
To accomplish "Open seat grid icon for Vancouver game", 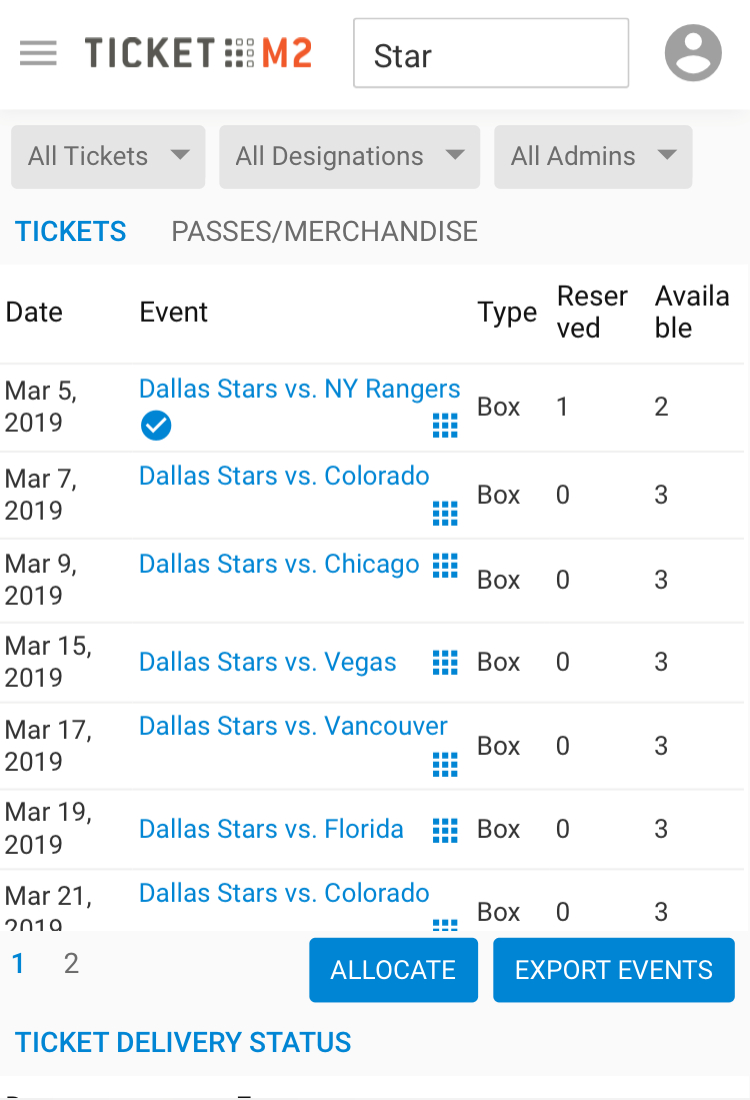I will click(445, 765).
